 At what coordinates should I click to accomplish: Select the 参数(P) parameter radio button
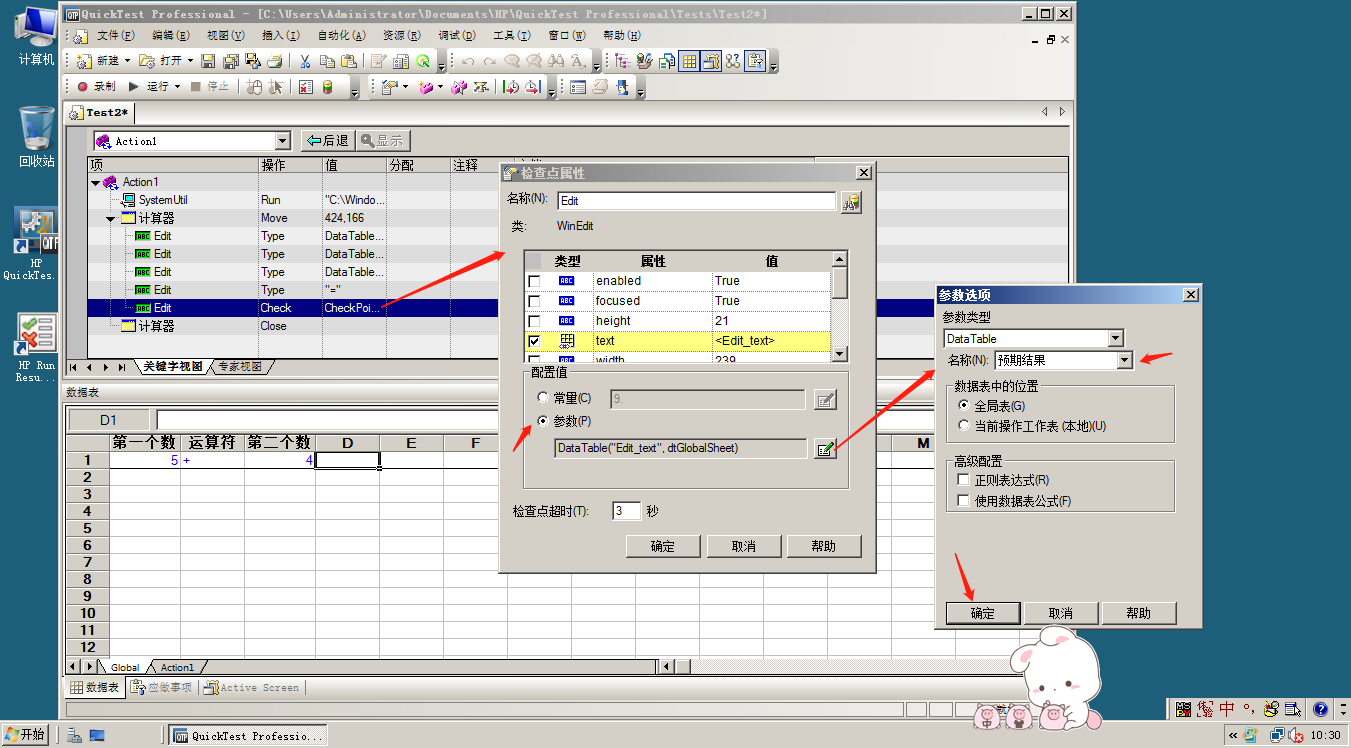tap(544, 421)
